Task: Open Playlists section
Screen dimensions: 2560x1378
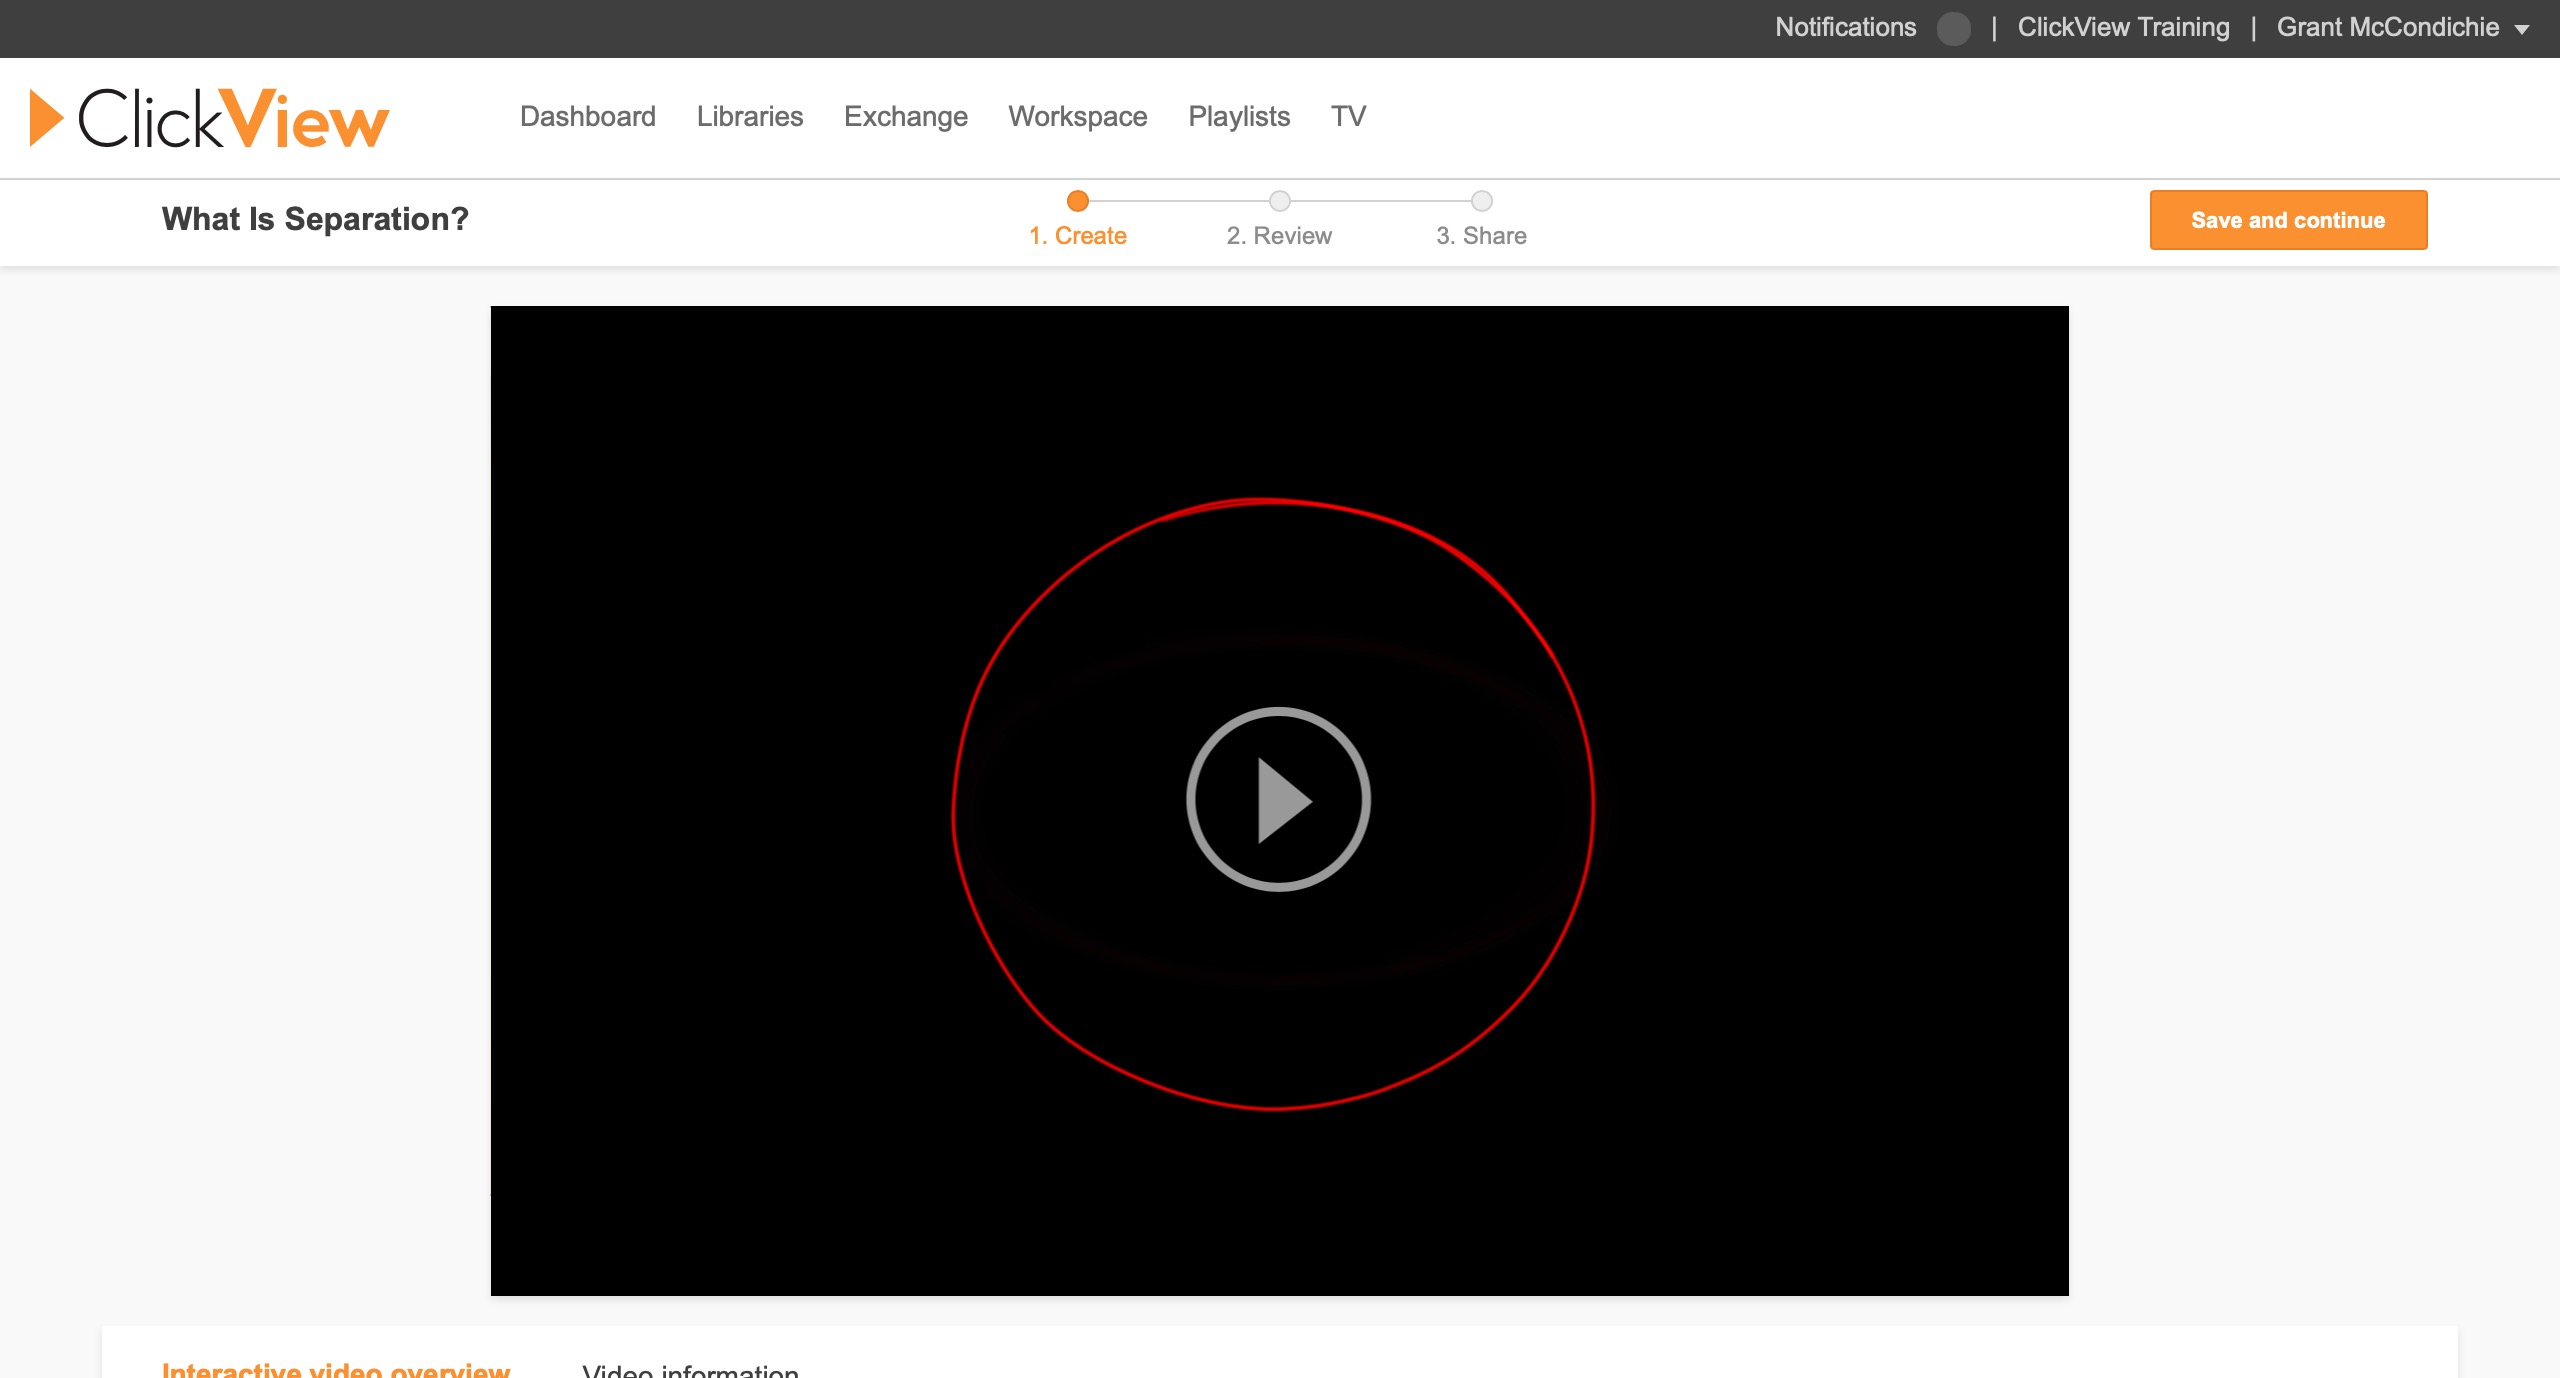Action: (1238, 117)
